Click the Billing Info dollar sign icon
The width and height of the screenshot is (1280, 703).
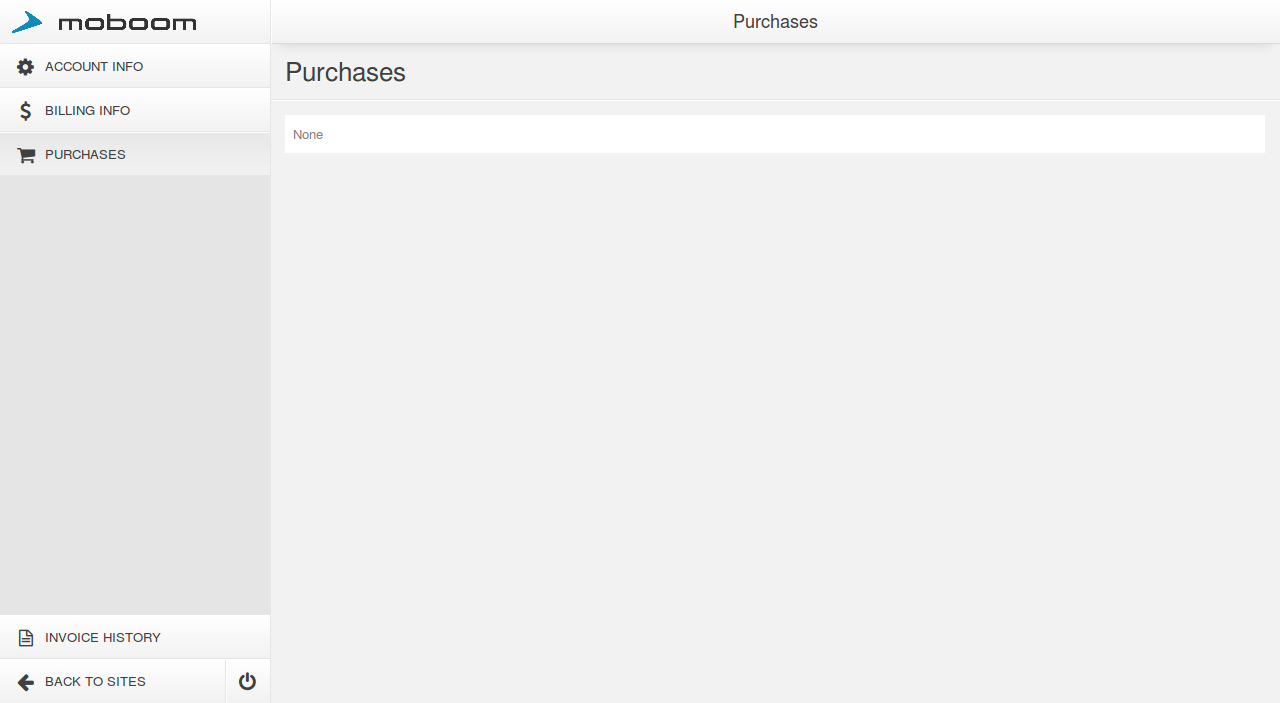[26, 111]
